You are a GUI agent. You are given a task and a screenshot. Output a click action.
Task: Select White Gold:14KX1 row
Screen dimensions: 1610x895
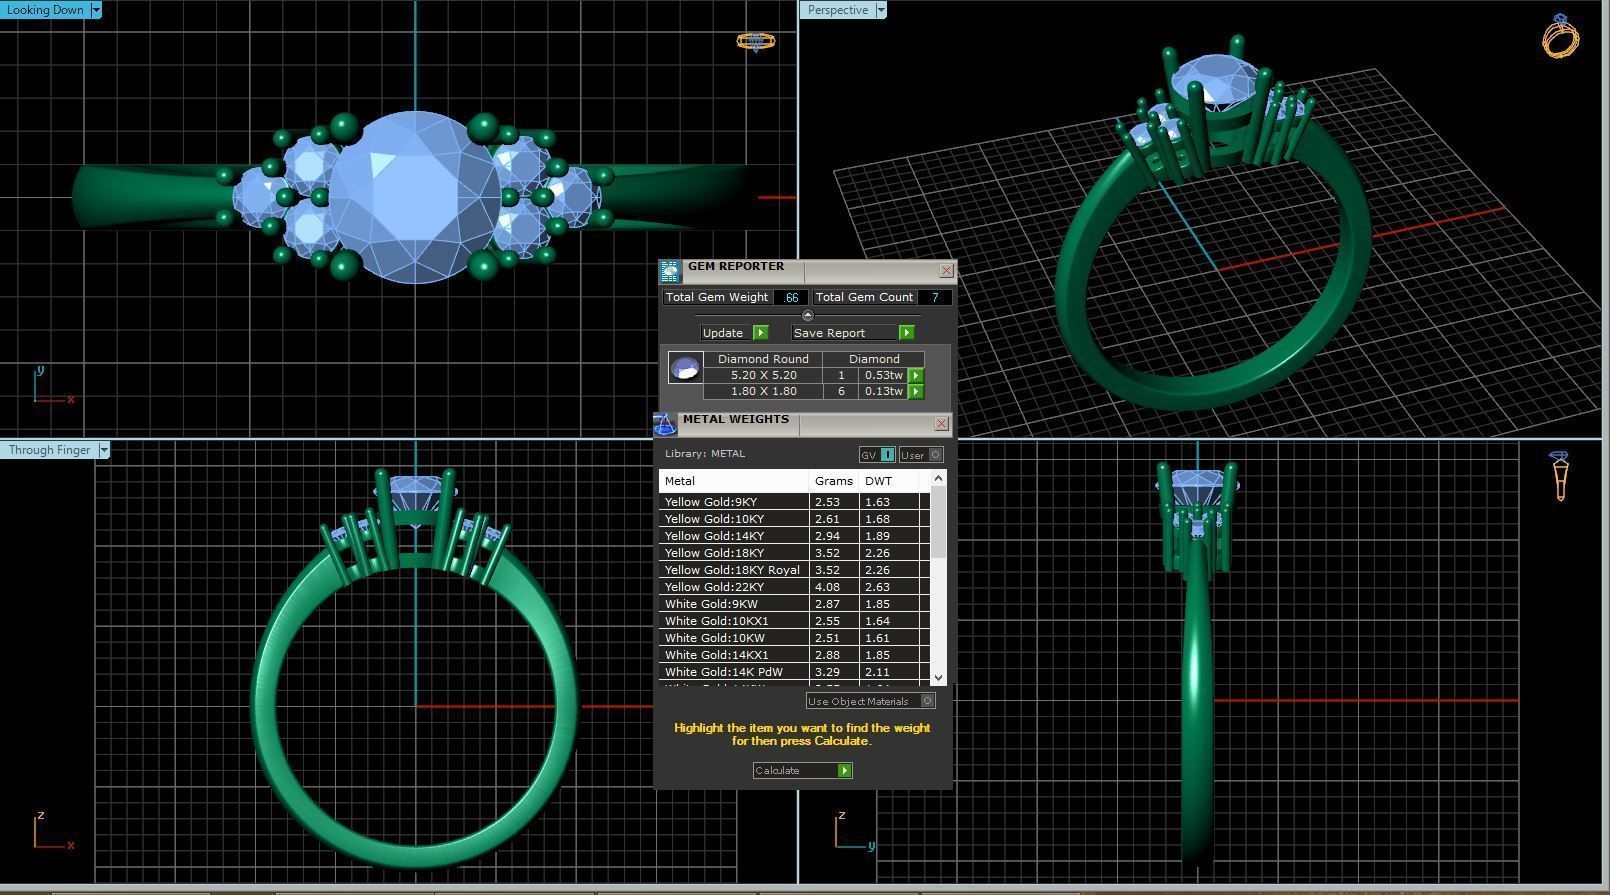pos(794,655)
